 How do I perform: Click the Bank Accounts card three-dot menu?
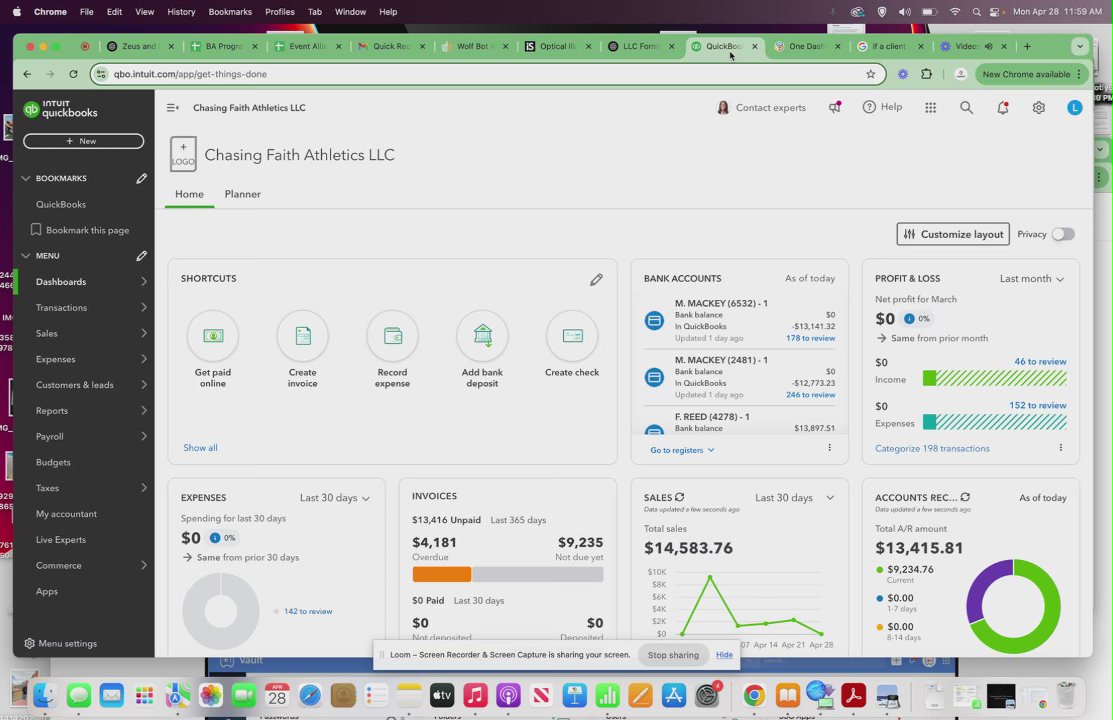coord(829,448)
